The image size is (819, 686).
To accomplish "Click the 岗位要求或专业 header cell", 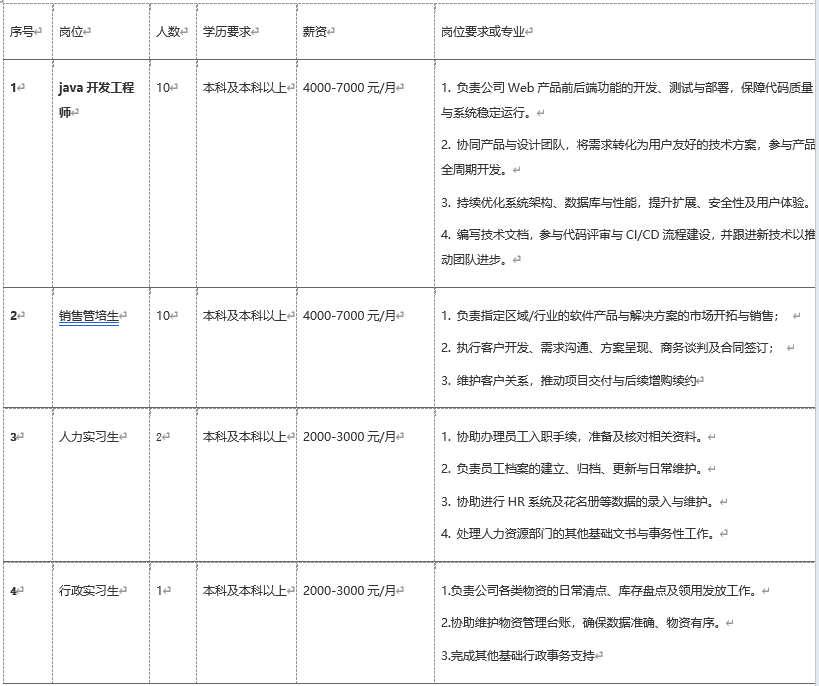I will pyautogui.click(x=484, y=31).
